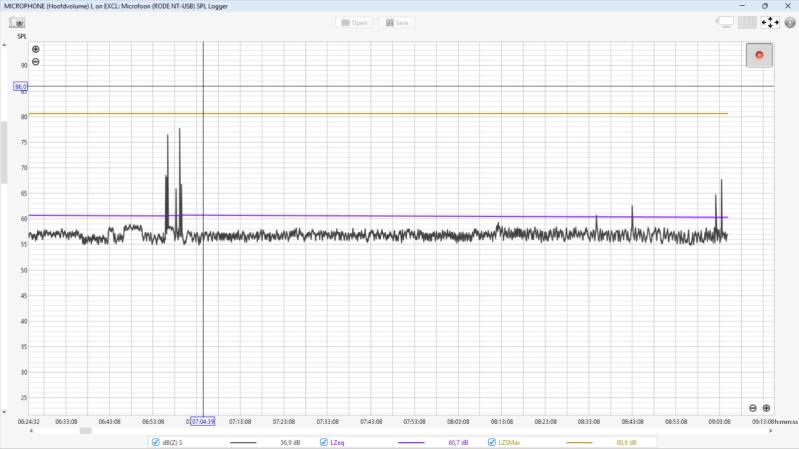The height and width of the screenshot is (449, 799).
Task: Zoom in the horizontal time axis
Action: [766, 408]
